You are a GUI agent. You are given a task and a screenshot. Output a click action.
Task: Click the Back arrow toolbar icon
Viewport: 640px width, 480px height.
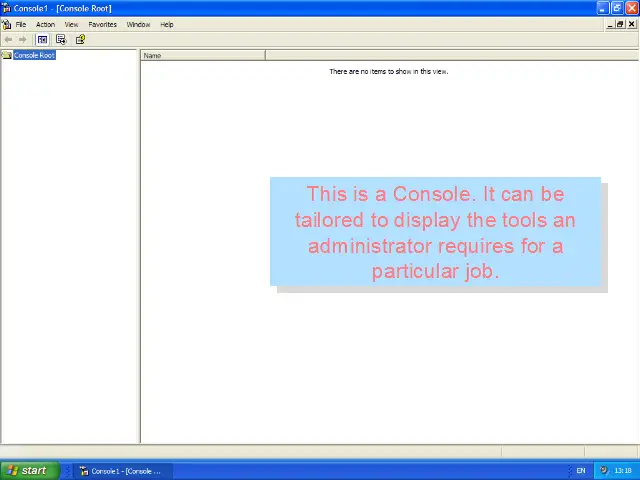tap(8, 40)
